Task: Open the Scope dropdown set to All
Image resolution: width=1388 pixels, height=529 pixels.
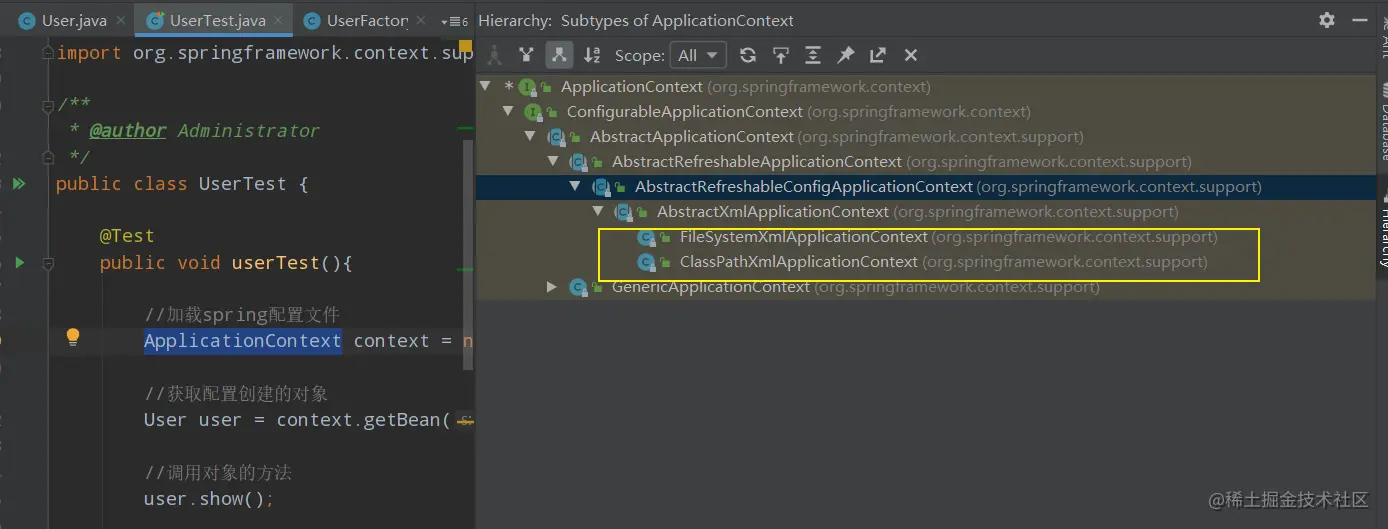Action: coord(699,55)
